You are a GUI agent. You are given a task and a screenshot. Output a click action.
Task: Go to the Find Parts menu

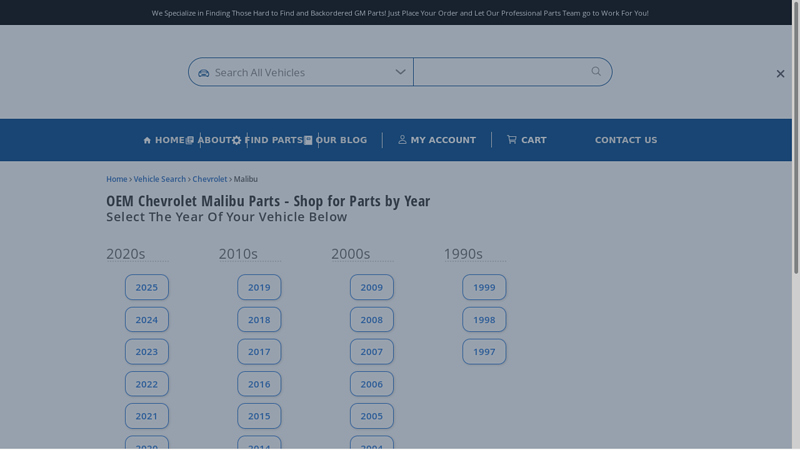pos(273,140)
